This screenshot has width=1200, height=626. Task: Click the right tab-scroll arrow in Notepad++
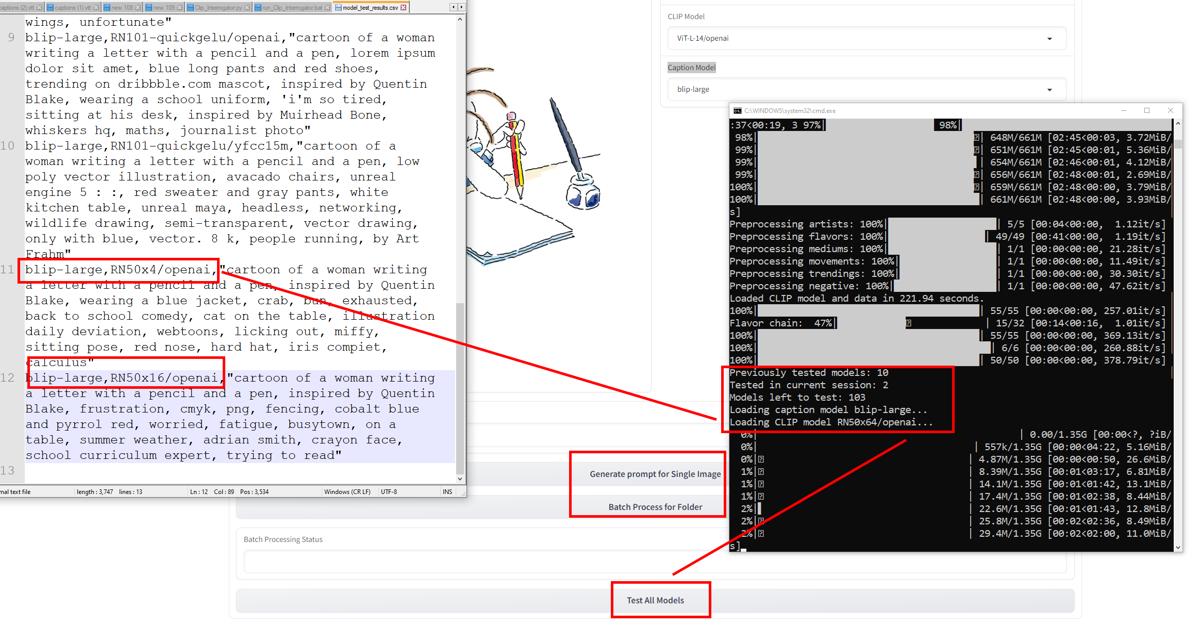[461, 7]
